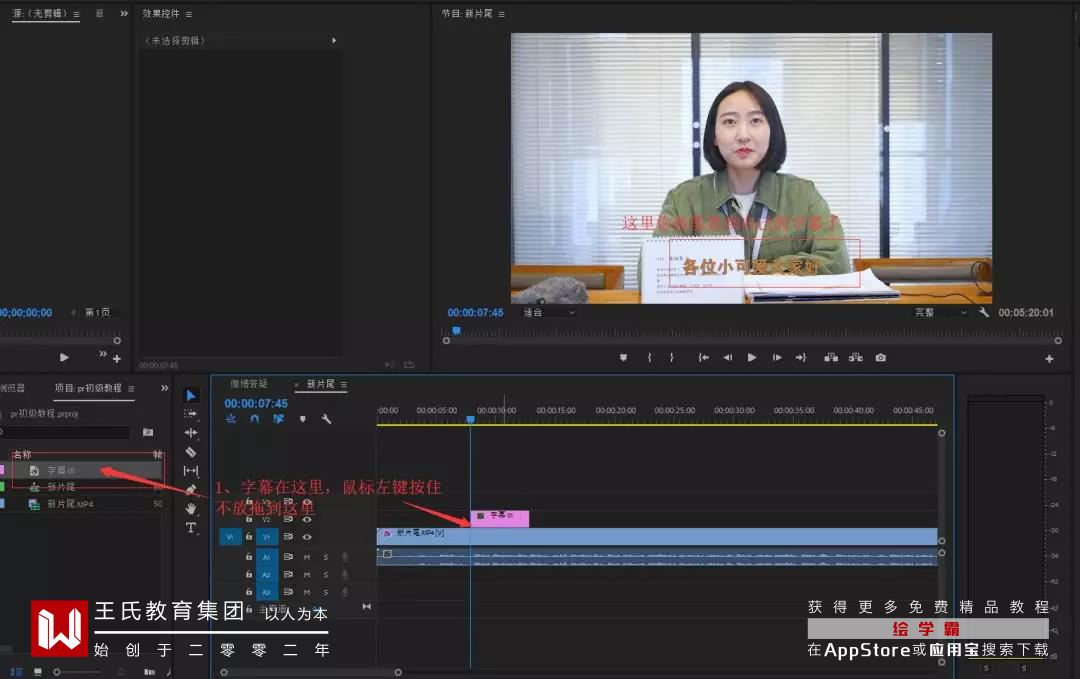This screenshot has height=679, width=1080.
Task: Click the Extract button in Program Monitor
Action: click(855, 357)
